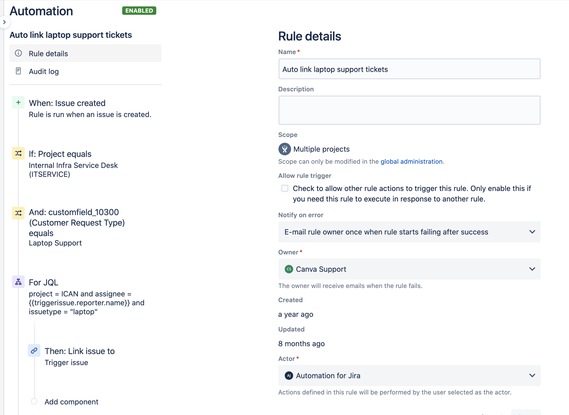Click the rule Name input field

(x=409, y=69)
